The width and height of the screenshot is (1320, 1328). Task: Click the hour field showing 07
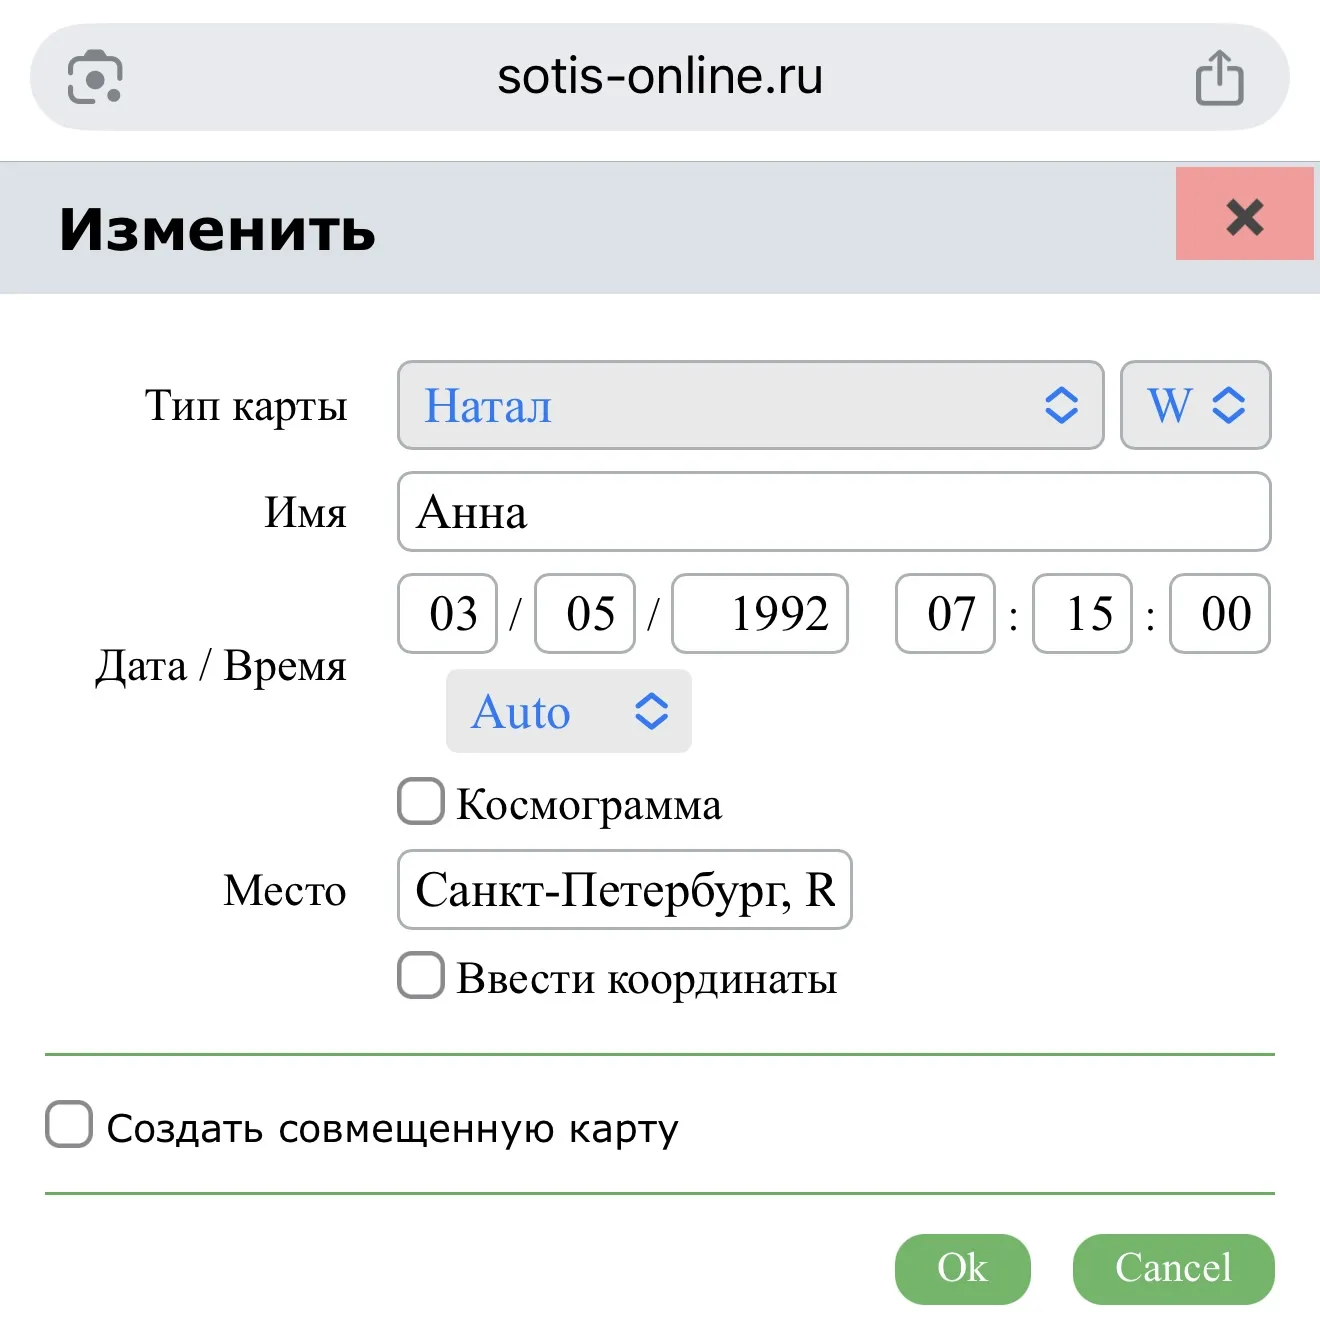(x=945, y=613)
